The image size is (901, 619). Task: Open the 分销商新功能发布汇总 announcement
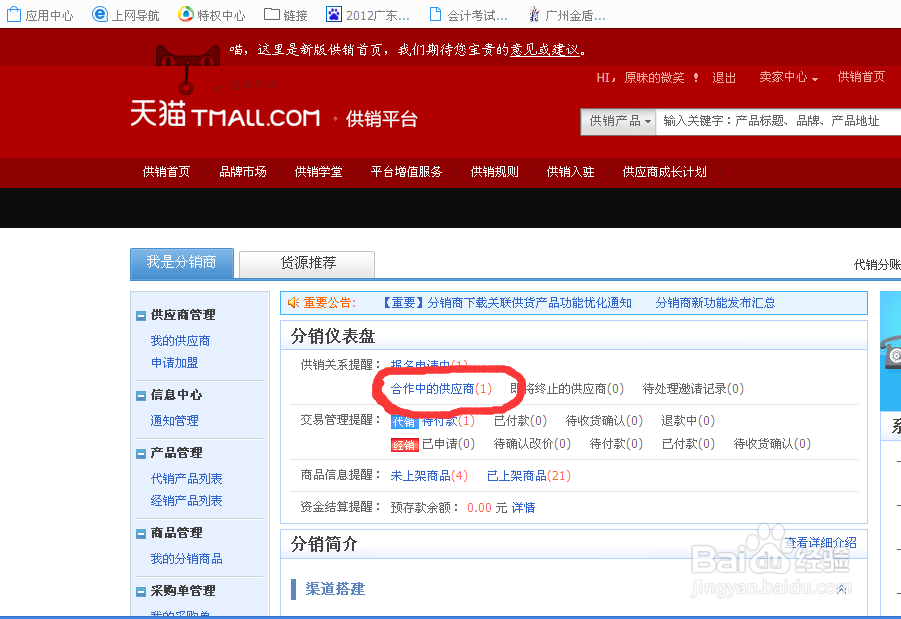715,303
